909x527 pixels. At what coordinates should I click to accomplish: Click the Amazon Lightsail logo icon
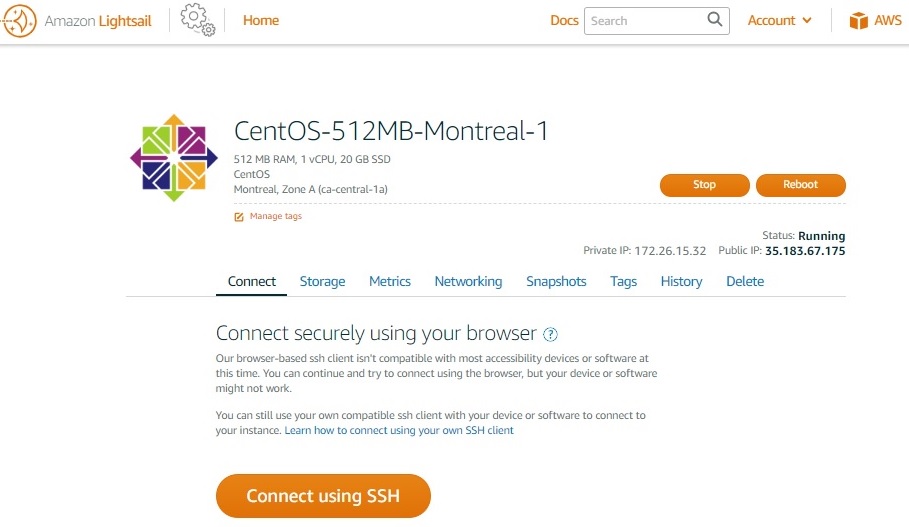[x=19, y=21]
